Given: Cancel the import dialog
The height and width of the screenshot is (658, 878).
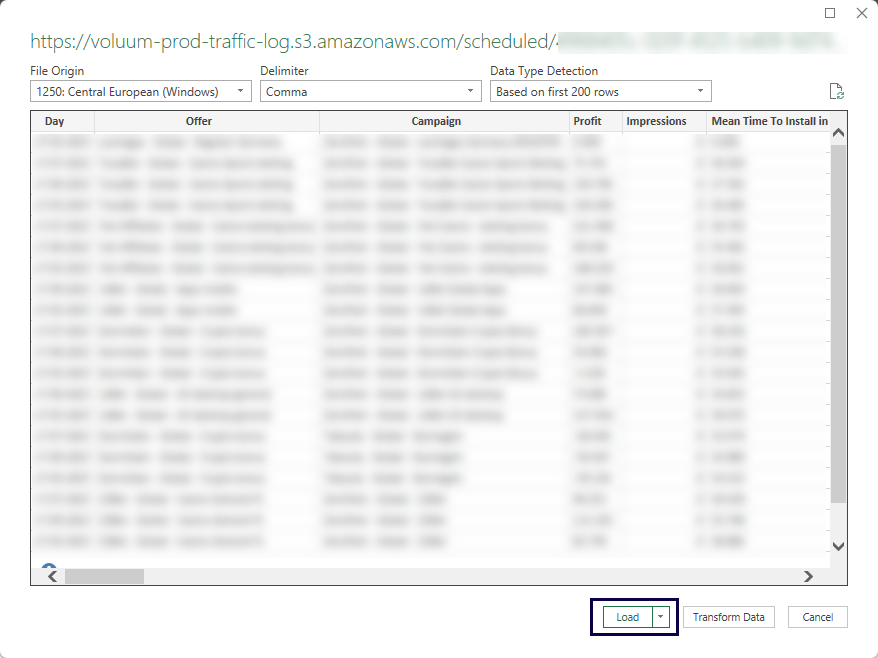Looking at the screenshot, I should point(817,617).
